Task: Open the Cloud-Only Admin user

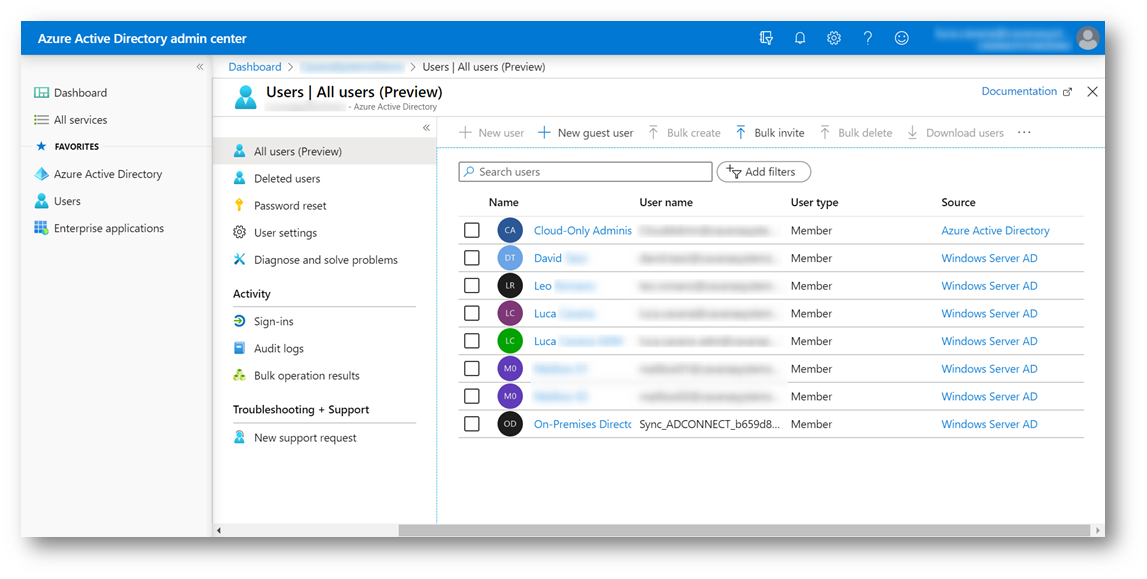Action: coord(582,230)
